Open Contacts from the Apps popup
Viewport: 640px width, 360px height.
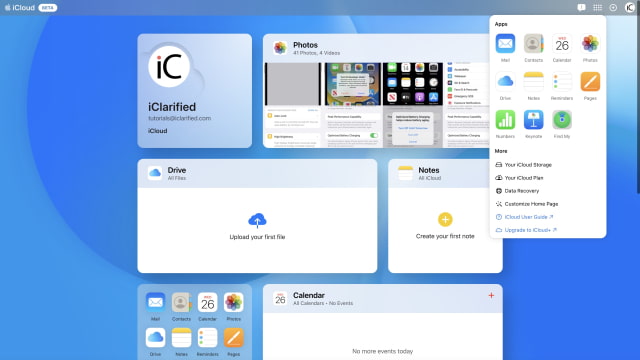pos(533,44)
